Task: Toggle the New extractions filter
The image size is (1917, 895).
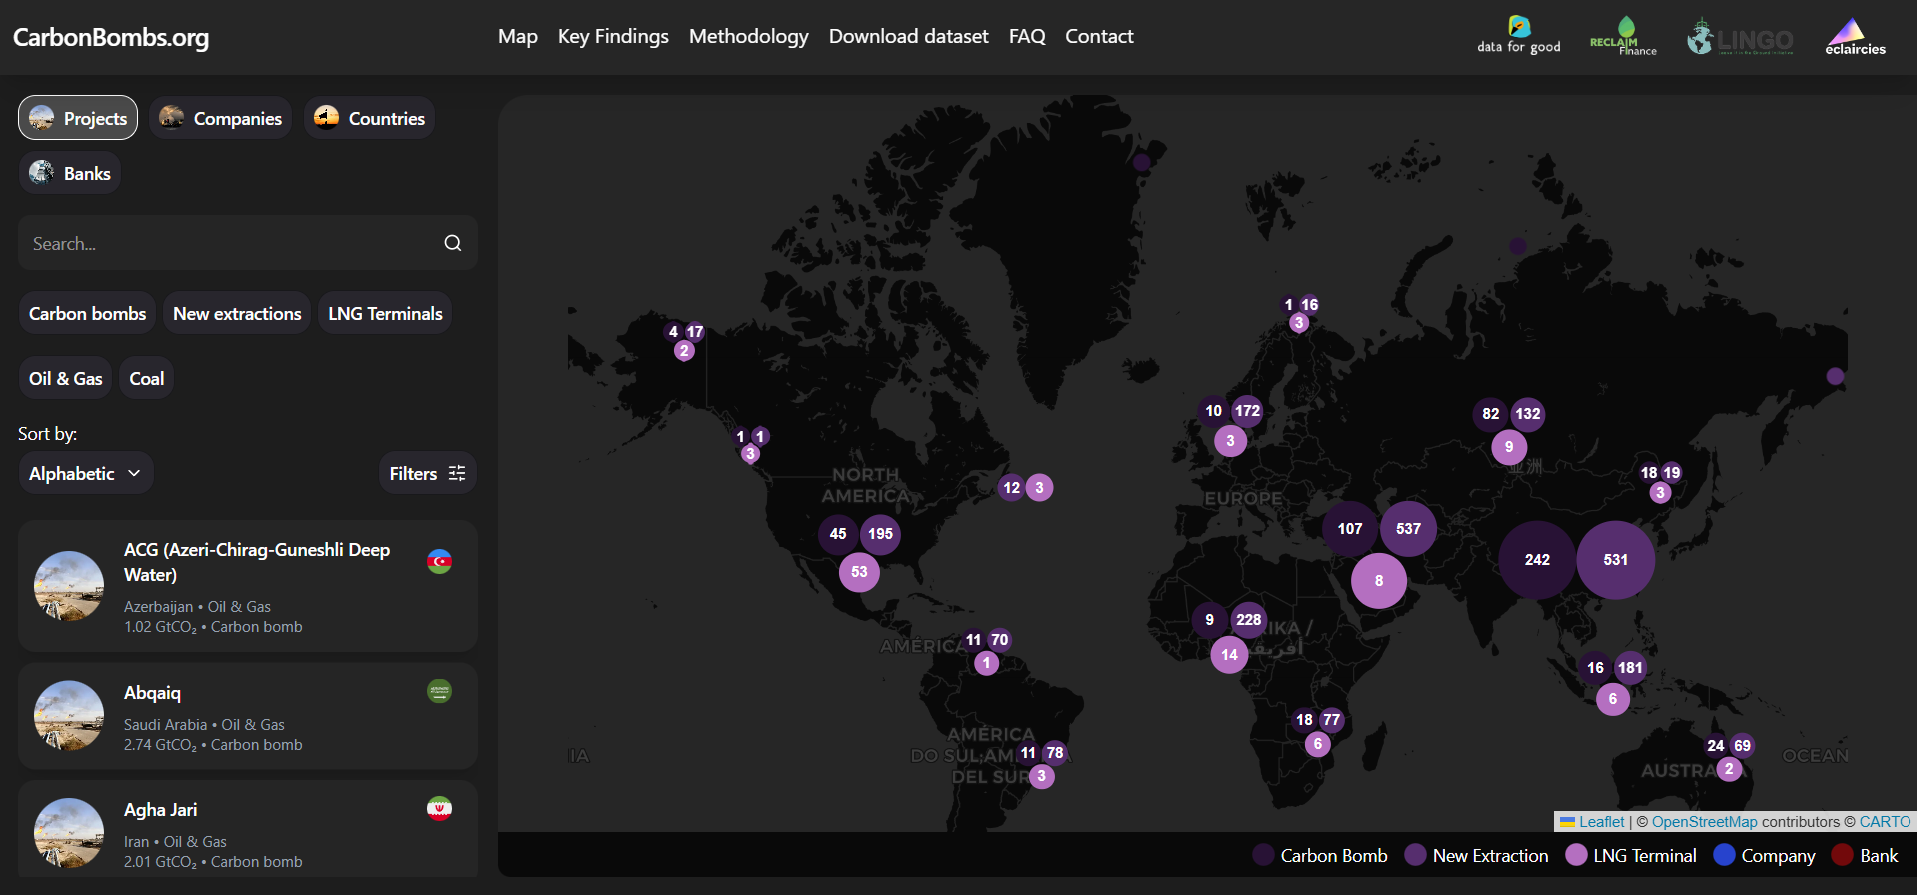Action: click(237, 313)
